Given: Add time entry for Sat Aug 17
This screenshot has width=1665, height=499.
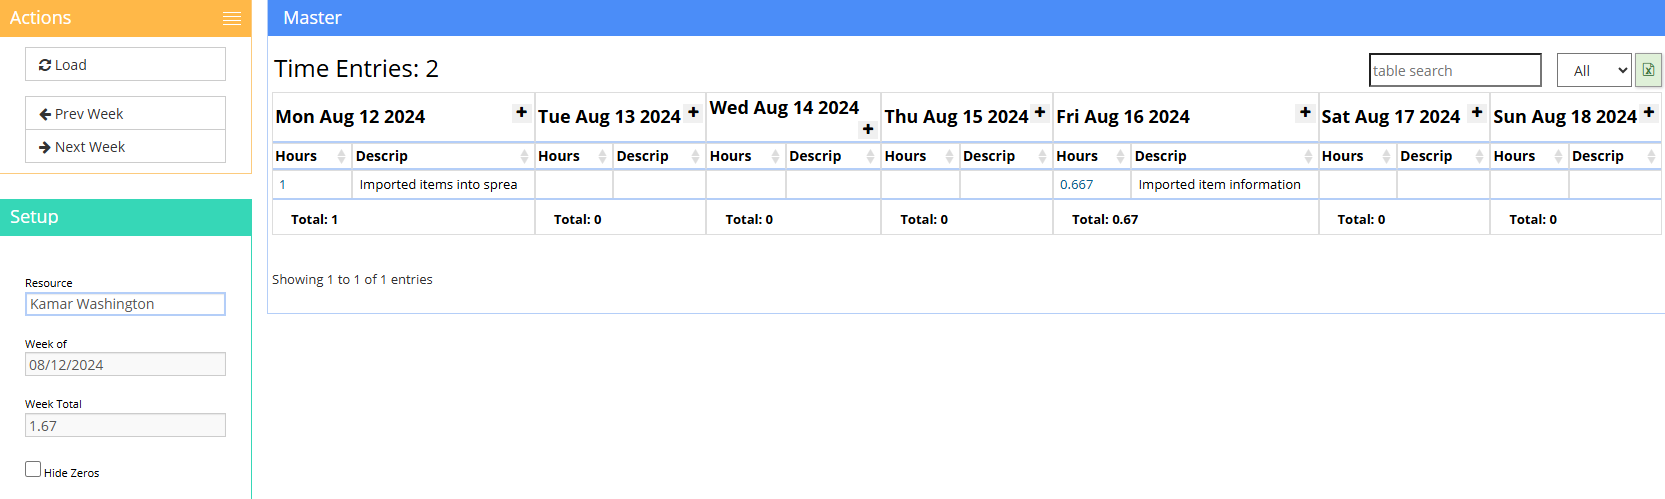Looking at the screenshot, I should 1477,112.
